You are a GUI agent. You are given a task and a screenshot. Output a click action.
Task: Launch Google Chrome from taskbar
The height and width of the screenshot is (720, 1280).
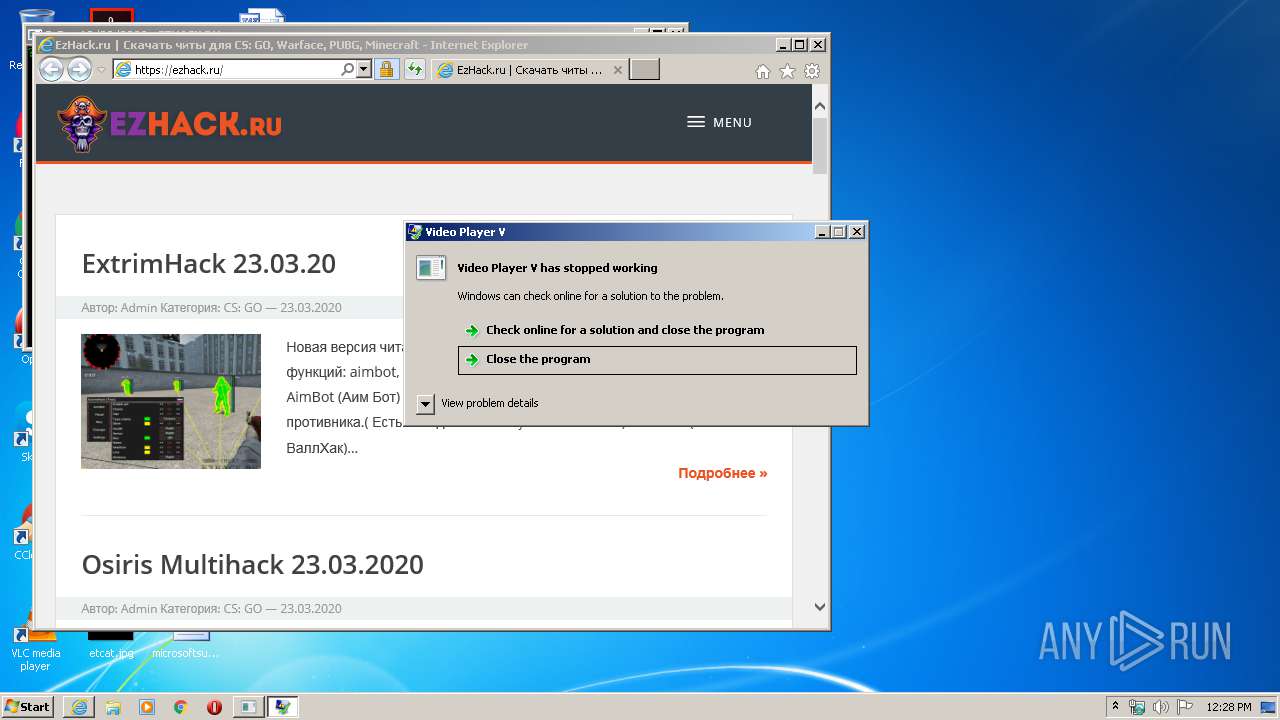[x=181, y=707]
